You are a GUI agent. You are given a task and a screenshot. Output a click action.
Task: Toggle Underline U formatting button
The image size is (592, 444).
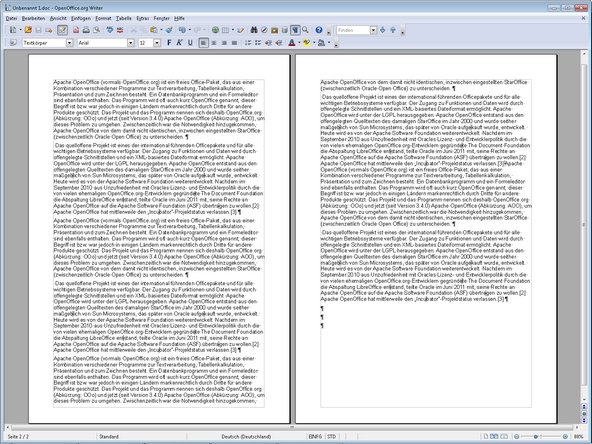pyautogui.click(x=190, y=43)
